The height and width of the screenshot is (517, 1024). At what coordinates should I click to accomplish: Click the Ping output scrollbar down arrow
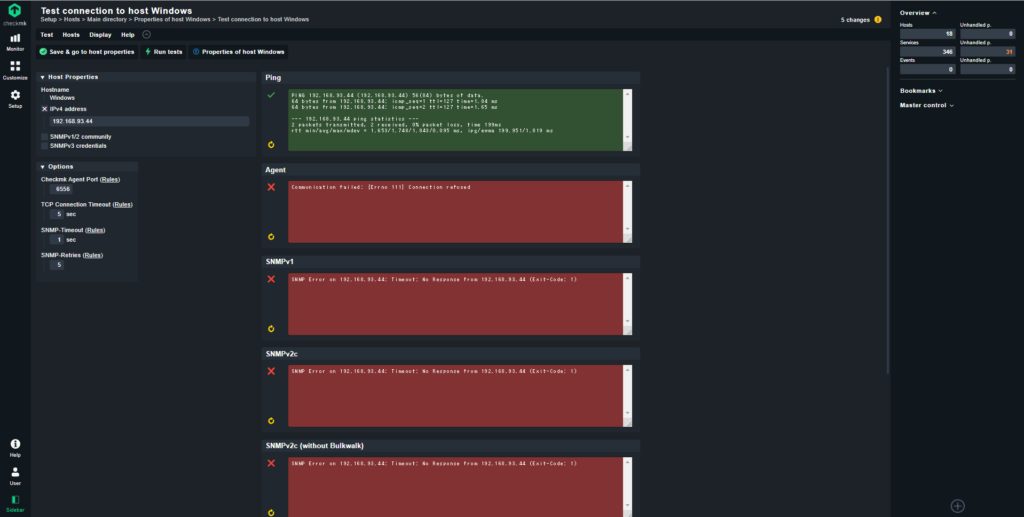coord(628,138)
